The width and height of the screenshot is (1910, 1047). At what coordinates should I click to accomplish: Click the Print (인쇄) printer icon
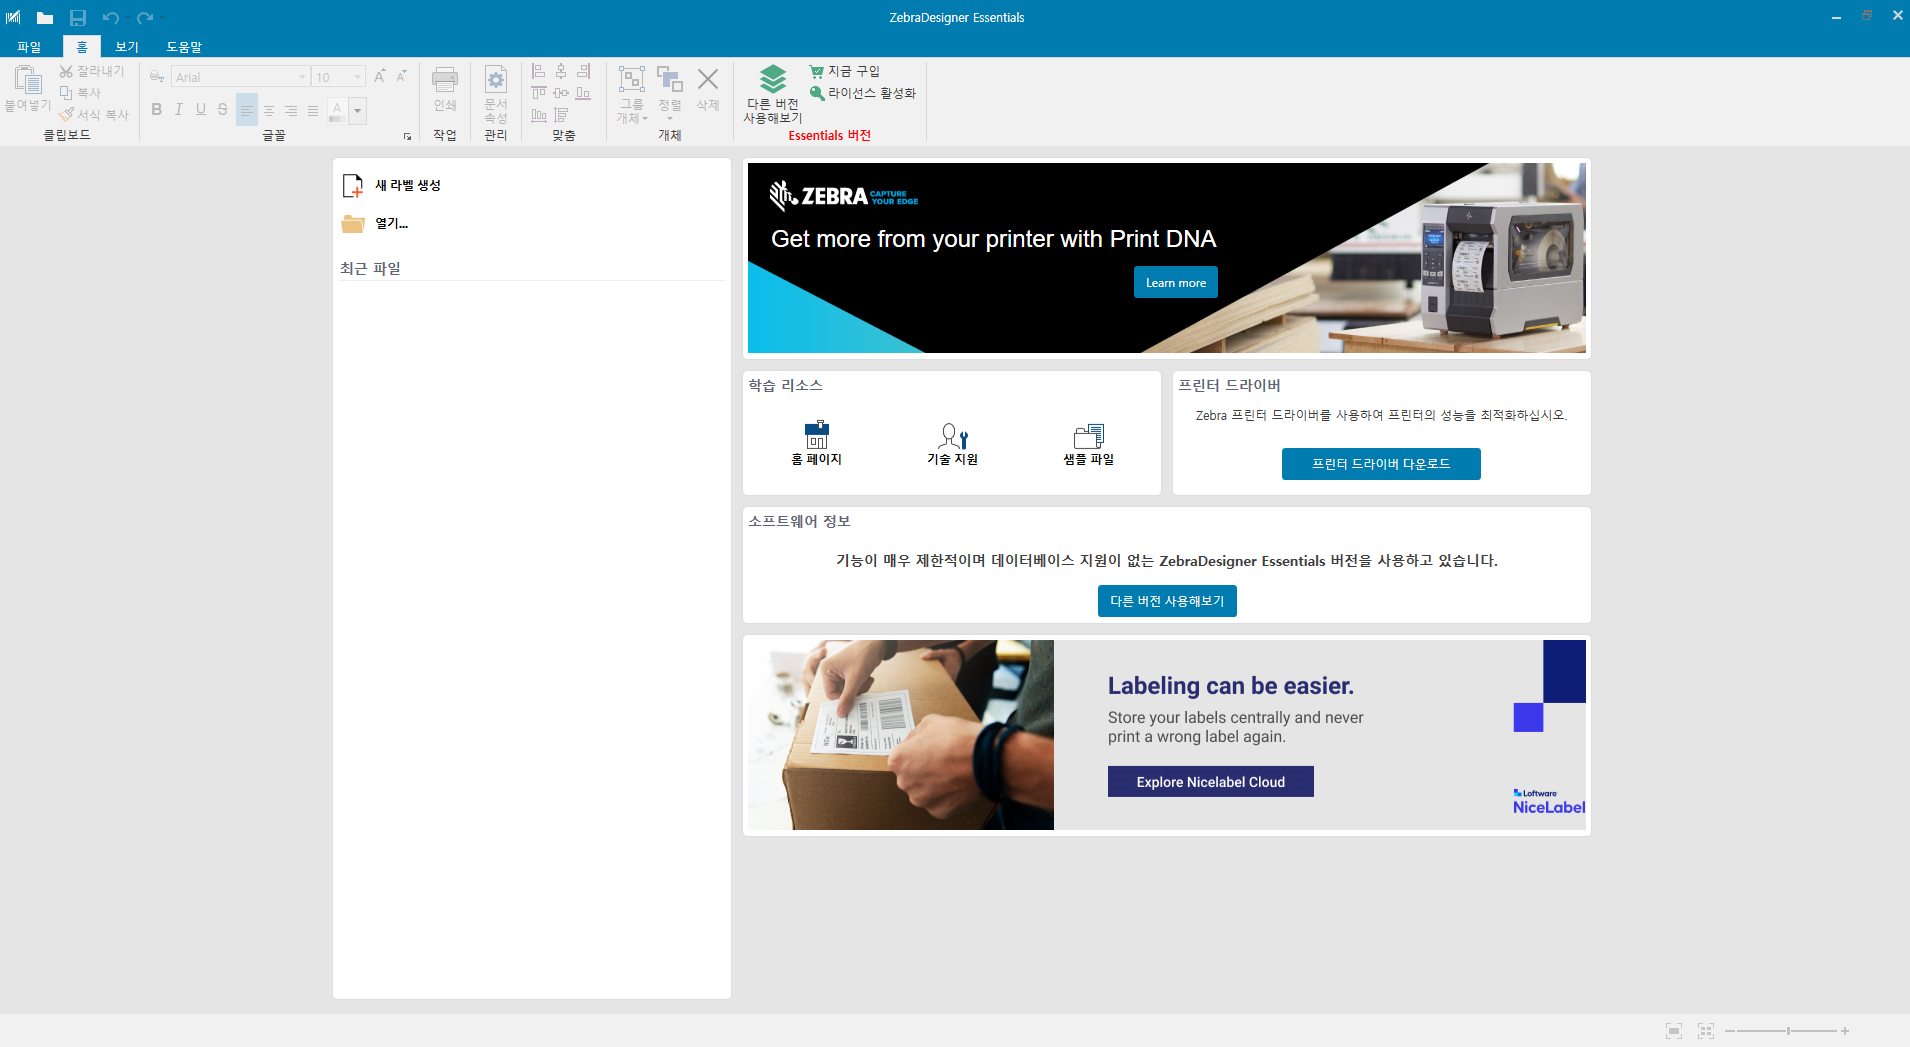point(445,80)
